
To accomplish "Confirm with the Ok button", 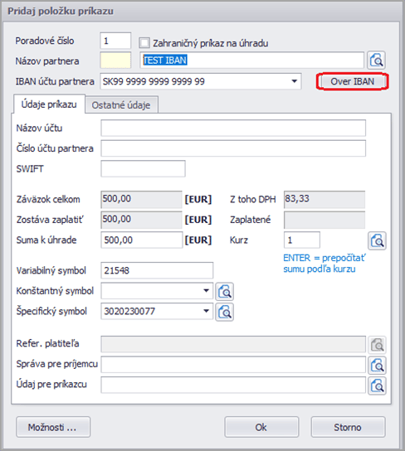I will click(261, 427).
